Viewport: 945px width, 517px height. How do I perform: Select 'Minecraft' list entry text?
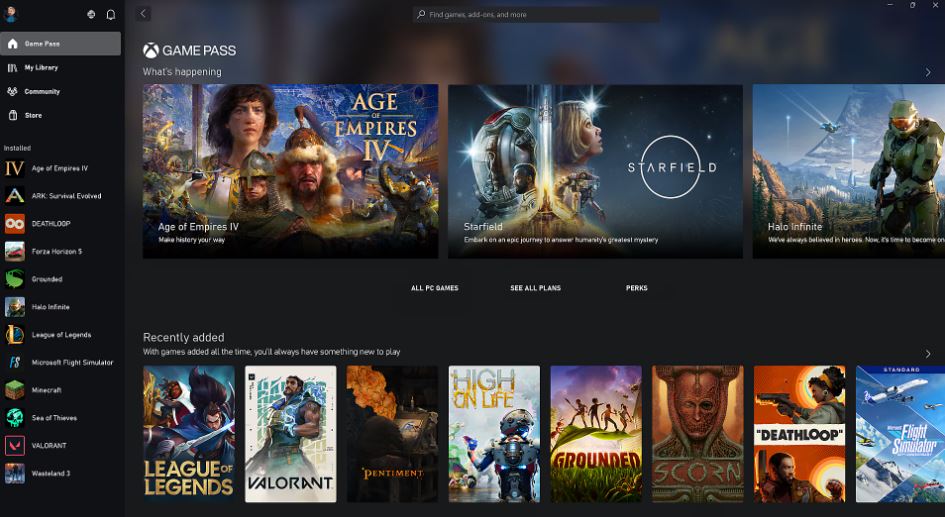46,390
